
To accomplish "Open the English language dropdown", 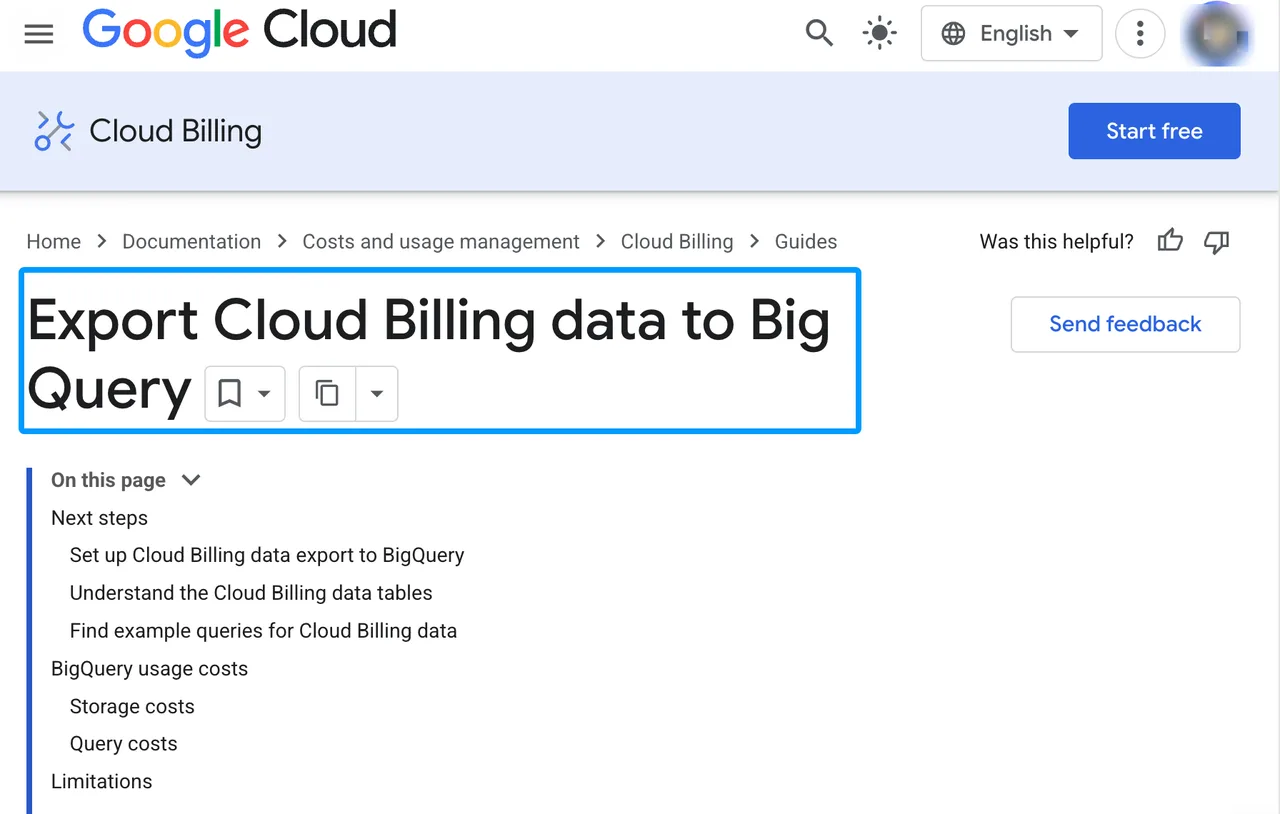I will pos(1011,33).
